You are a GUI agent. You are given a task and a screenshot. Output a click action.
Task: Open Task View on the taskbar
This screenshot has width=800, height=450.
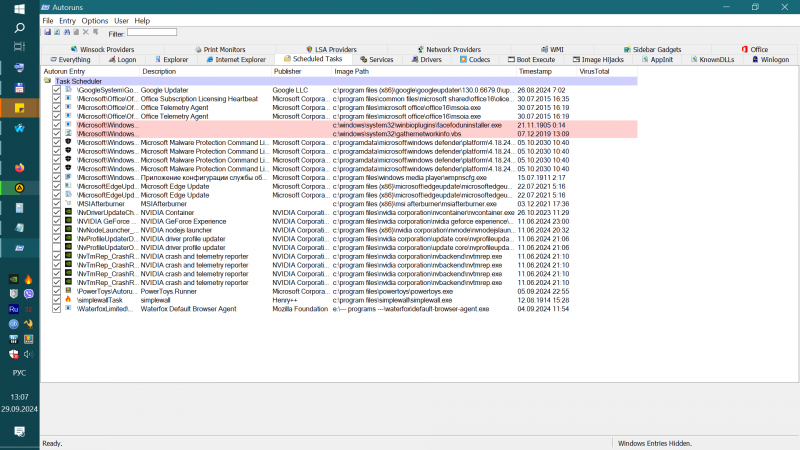point(19,46)
